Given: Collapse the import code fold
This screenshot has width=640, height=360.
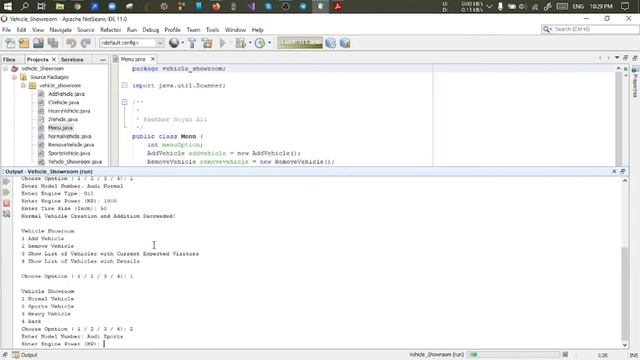Looking at the screenshot, I should click(124, 85).
